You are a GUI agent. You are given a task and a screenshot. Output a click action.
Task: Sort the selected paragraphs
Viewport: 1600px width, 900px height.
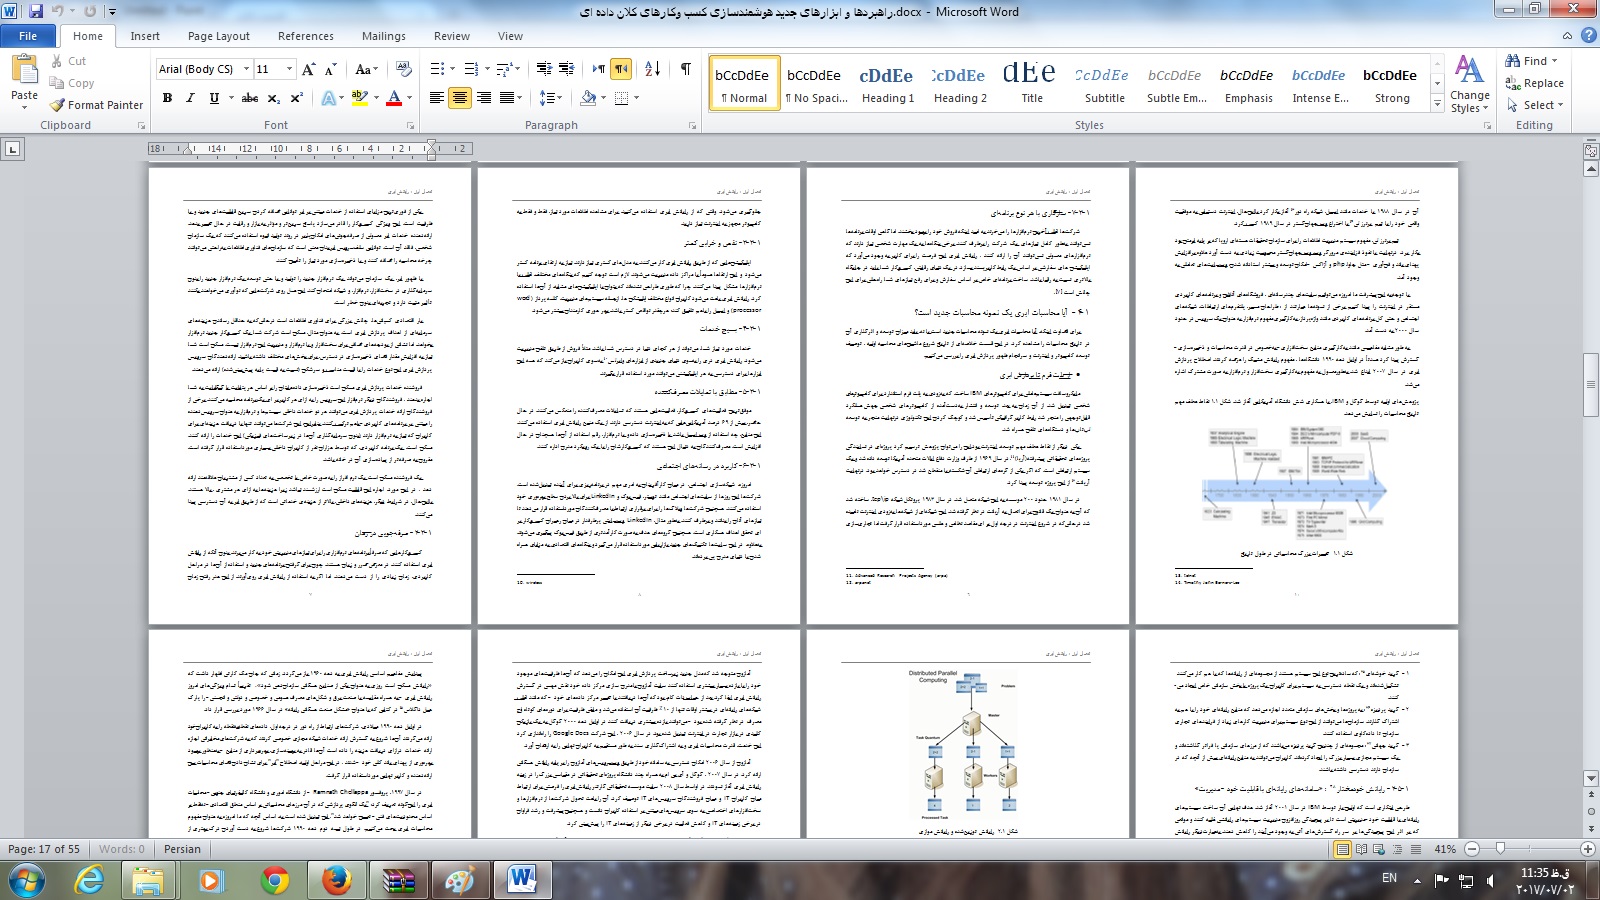[652, 68]
